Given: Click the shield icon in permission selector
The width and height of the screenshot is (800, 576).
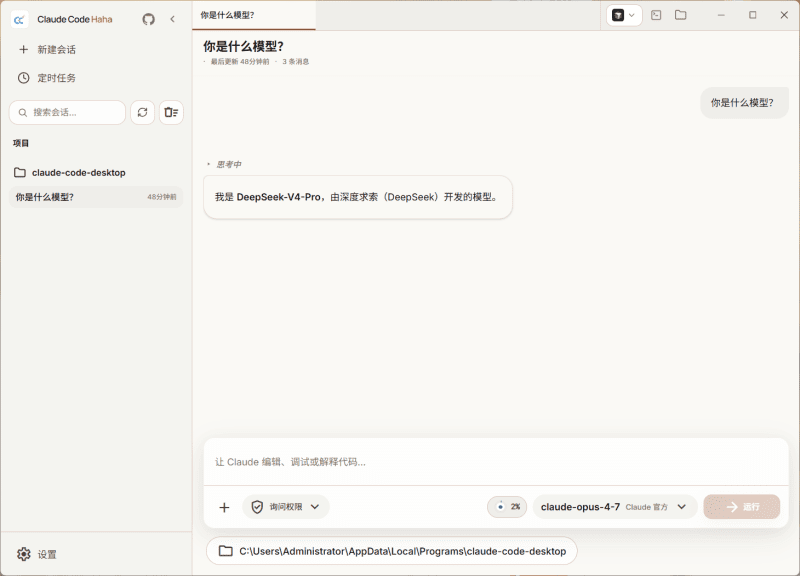Looking at the screenshot, I should tap(257, 507).
